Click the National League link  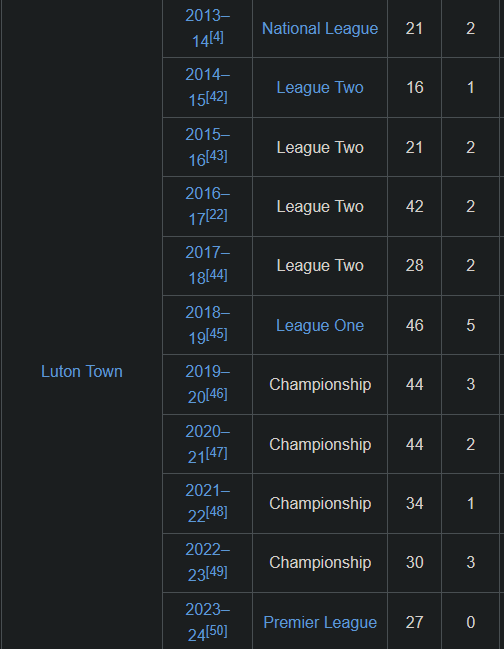(x=320, y=29)
